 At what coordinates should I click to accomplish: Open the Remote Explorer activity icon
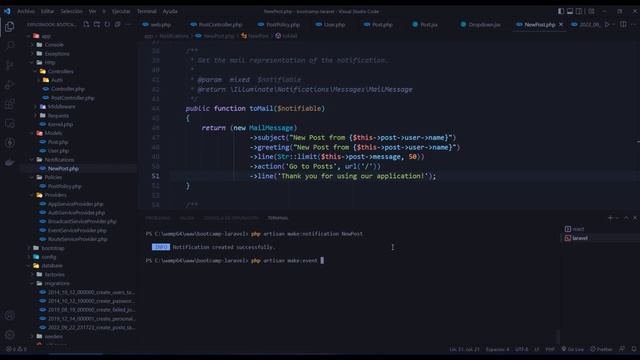click(9, 123)
